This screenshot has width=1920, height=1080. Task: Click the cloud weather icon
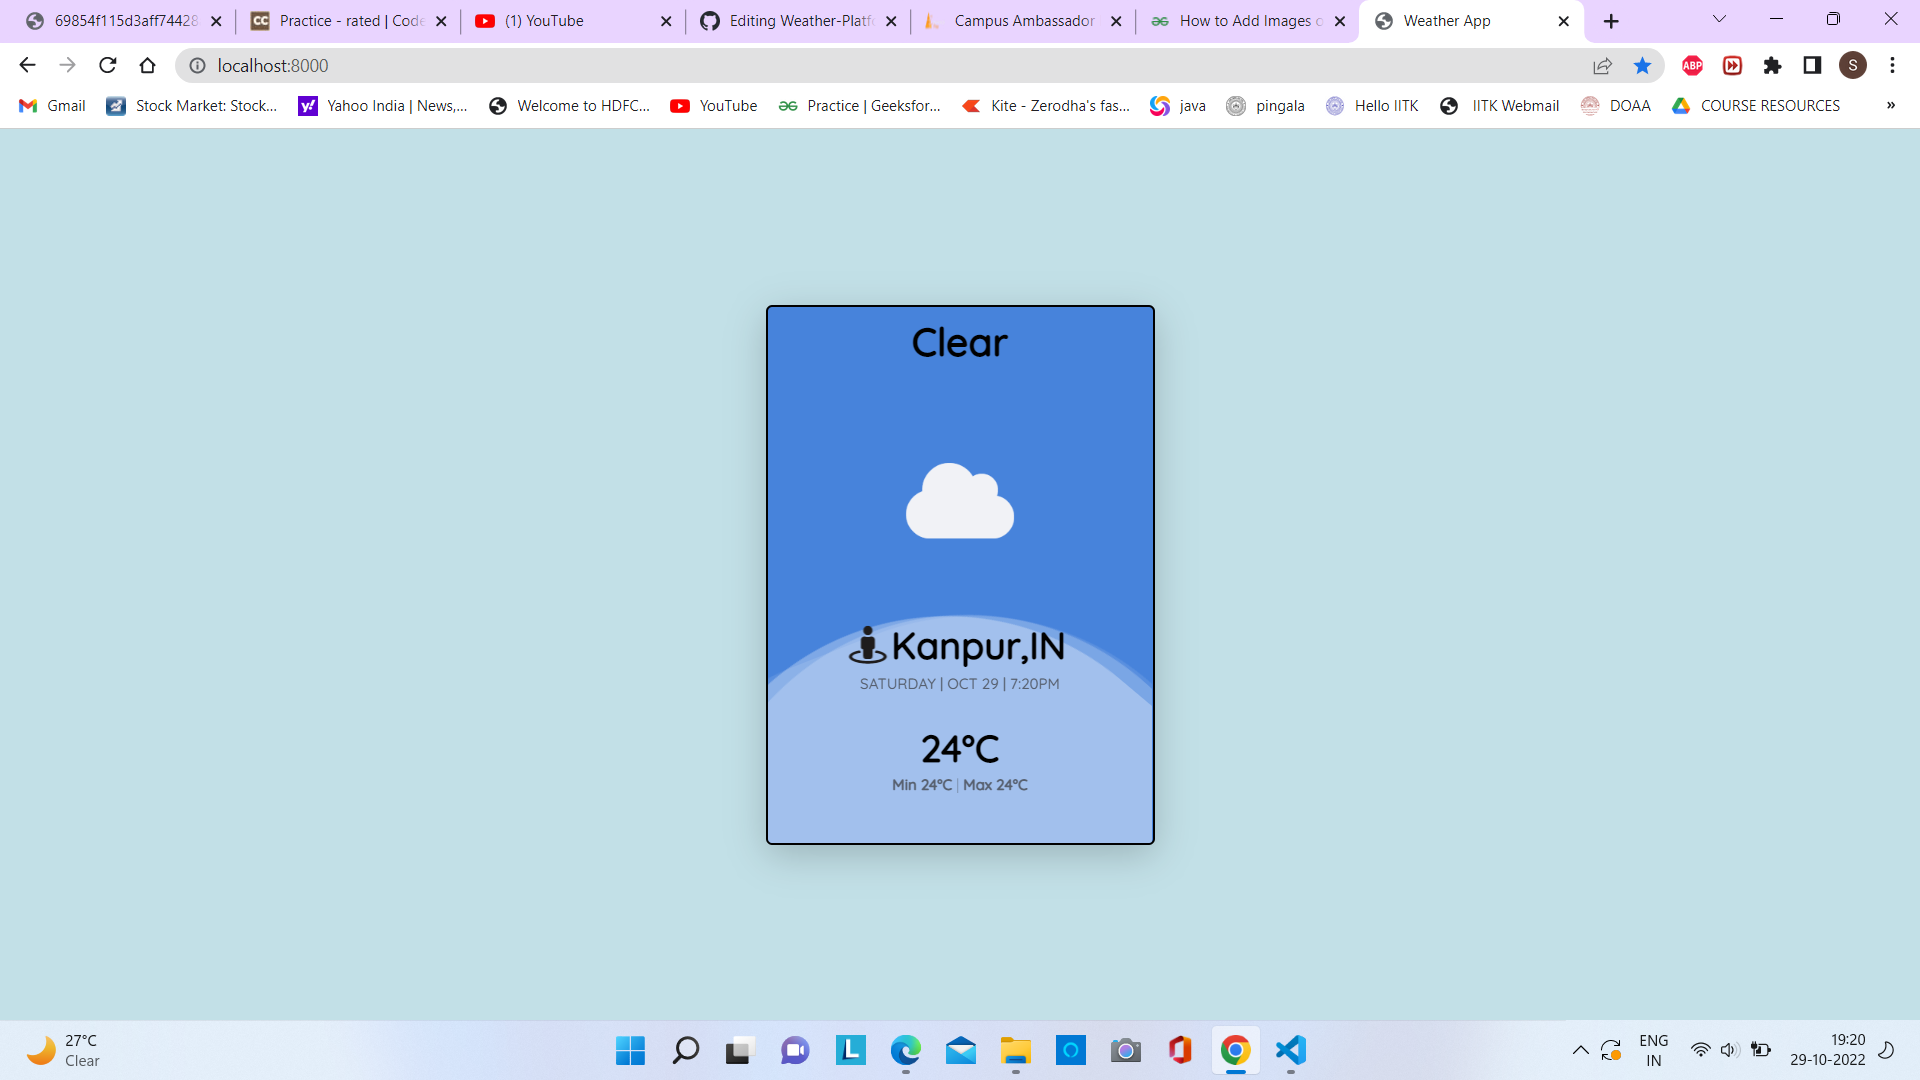960,502
